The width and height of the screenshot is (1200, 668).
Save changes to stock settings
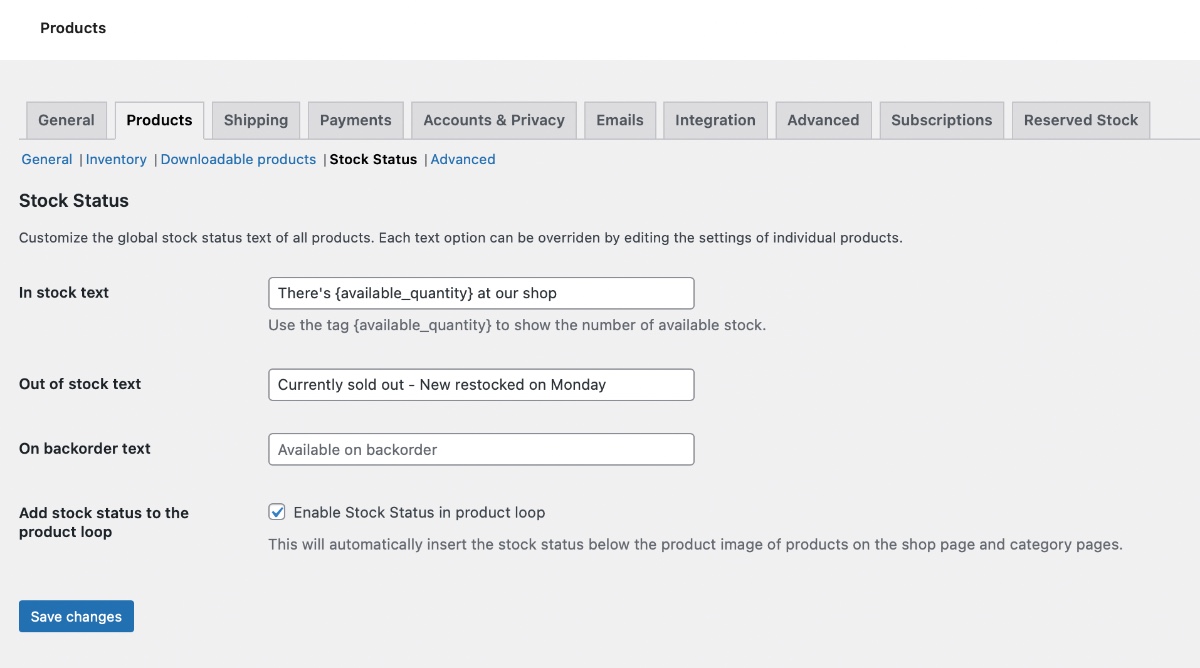(x=76, y=616)
